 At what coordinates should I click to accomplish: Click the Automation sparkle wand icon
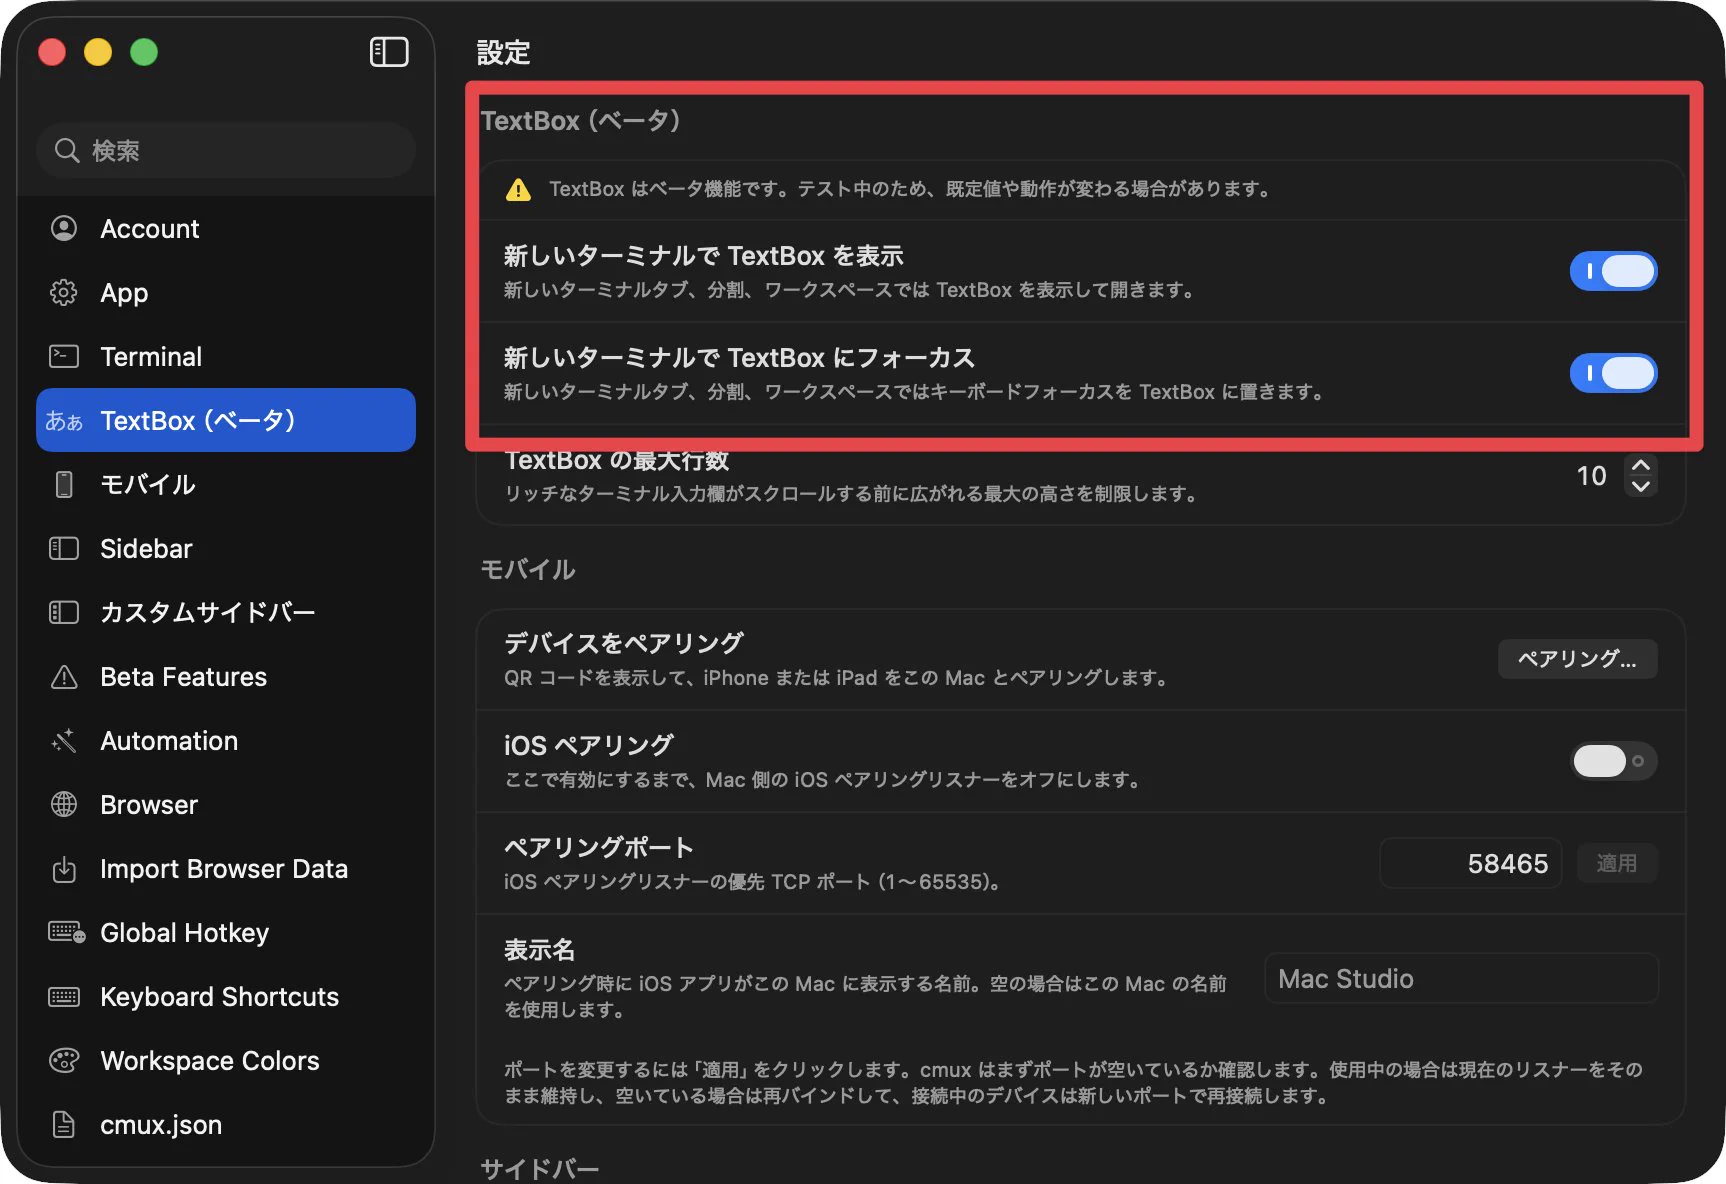tap(64, 741)
